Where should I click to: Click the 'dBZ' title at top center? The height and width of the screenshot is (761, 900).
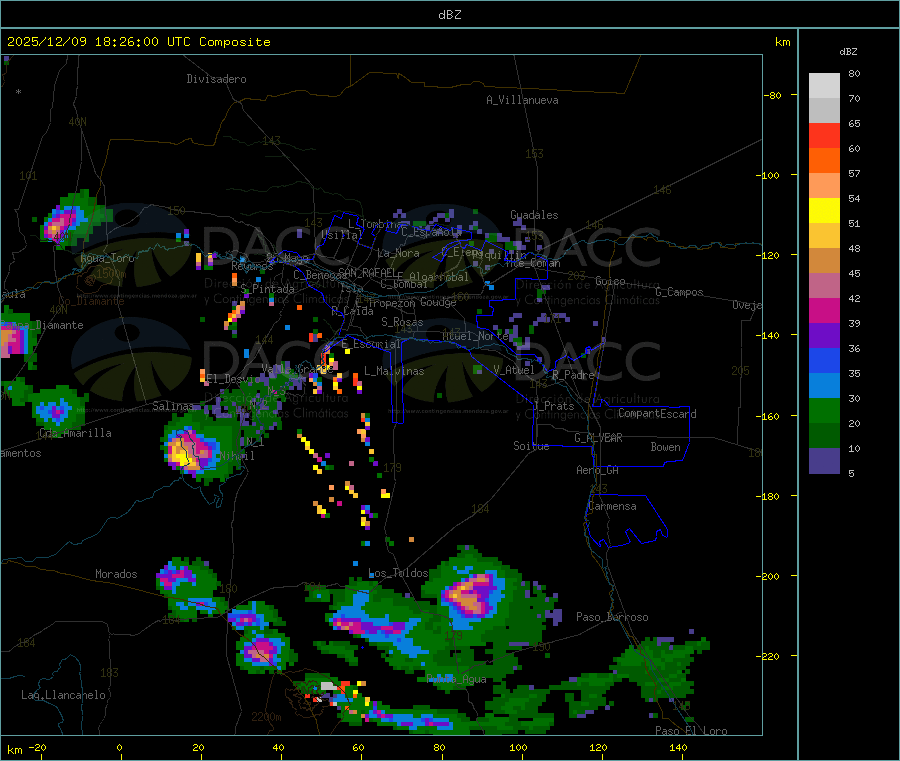[449, 15]
